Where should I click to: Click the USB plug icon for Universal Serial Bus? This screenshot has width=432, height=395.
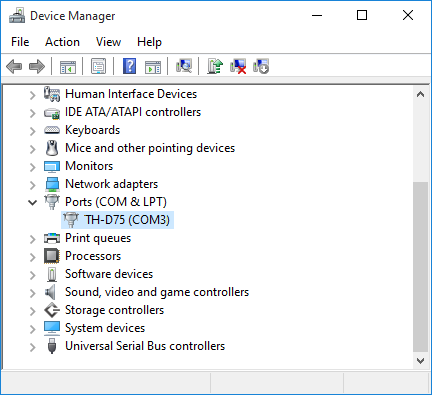(52, 346)
